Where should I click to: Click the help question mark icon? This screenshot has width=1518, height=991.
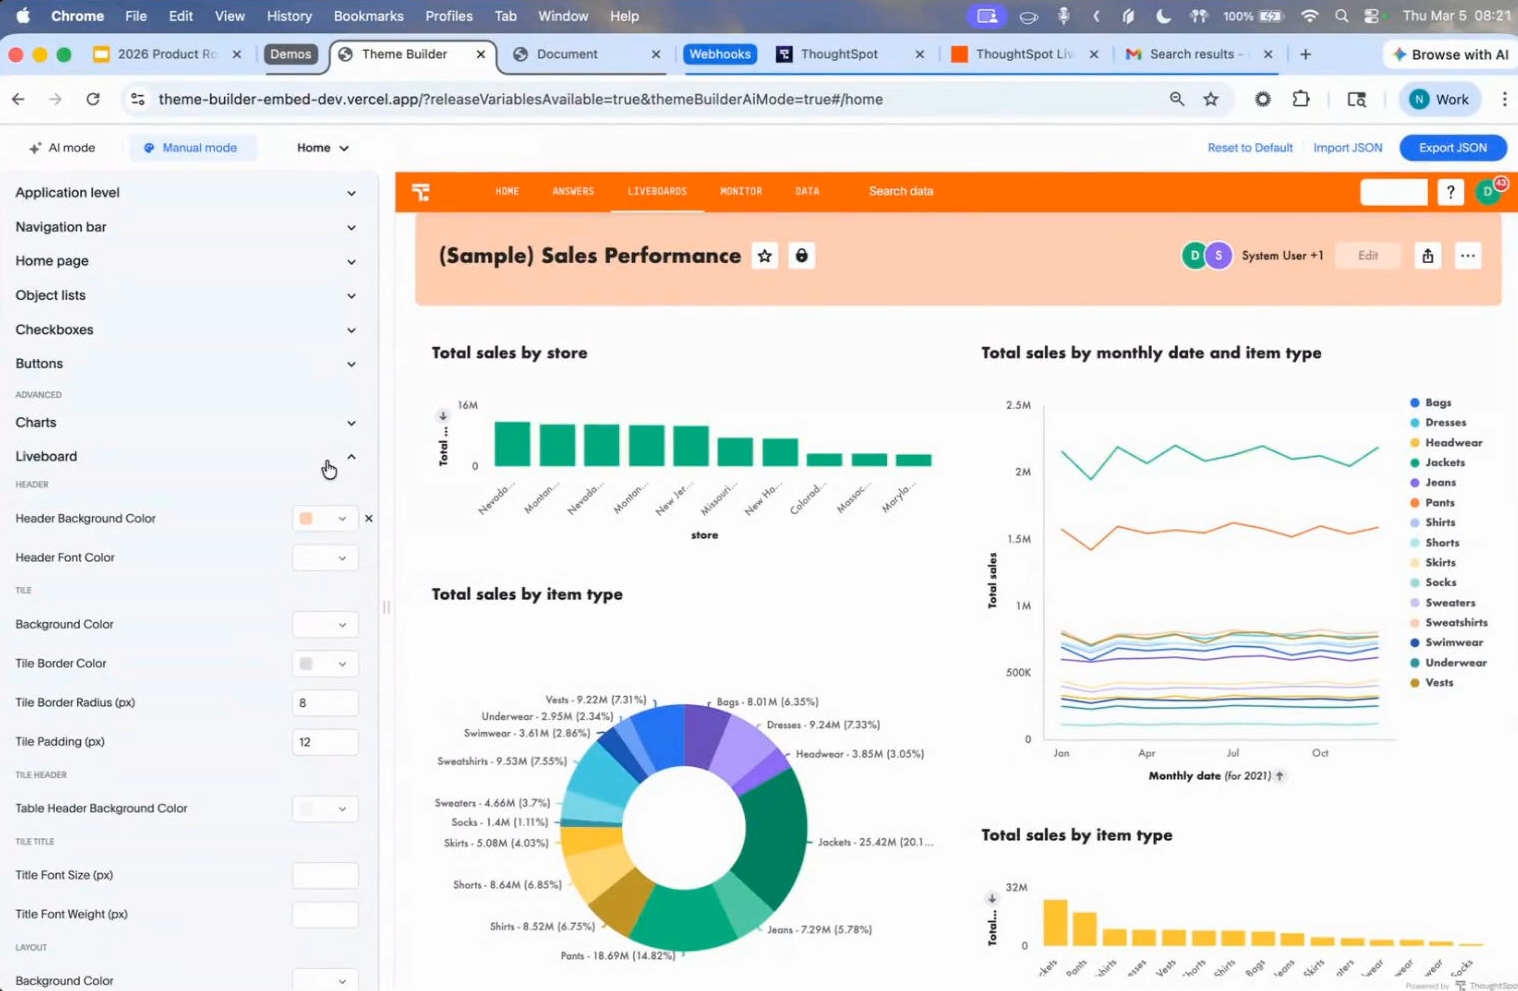(x=1450, y=192)
